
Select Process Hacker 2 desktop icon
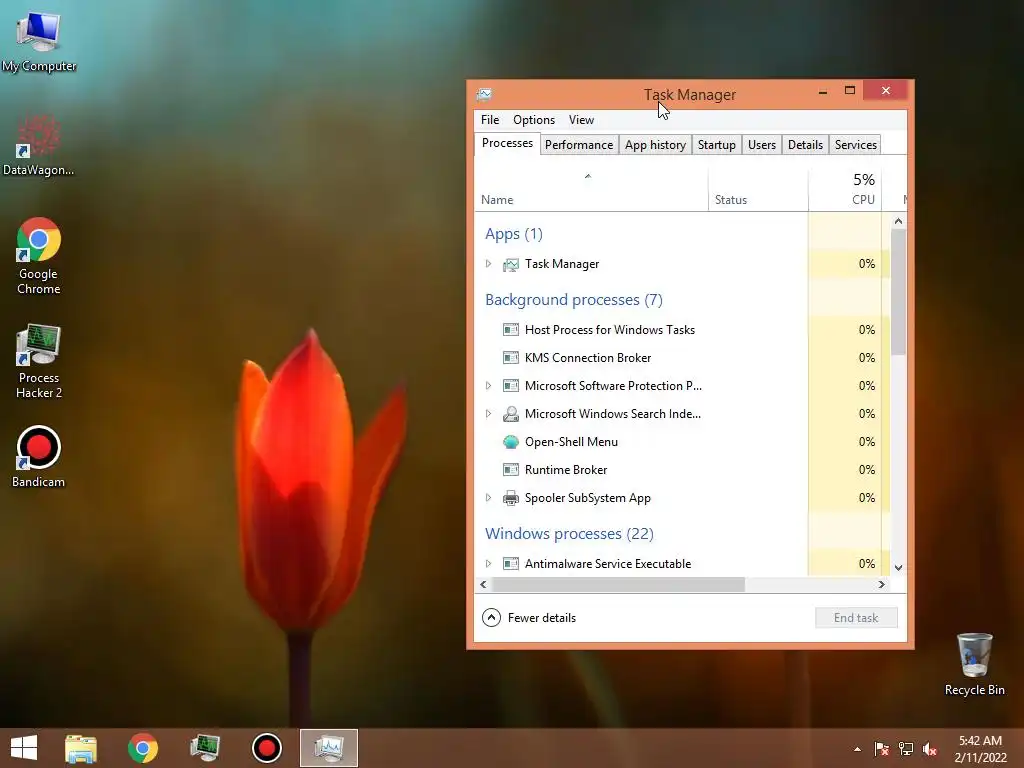click(39, 360)
